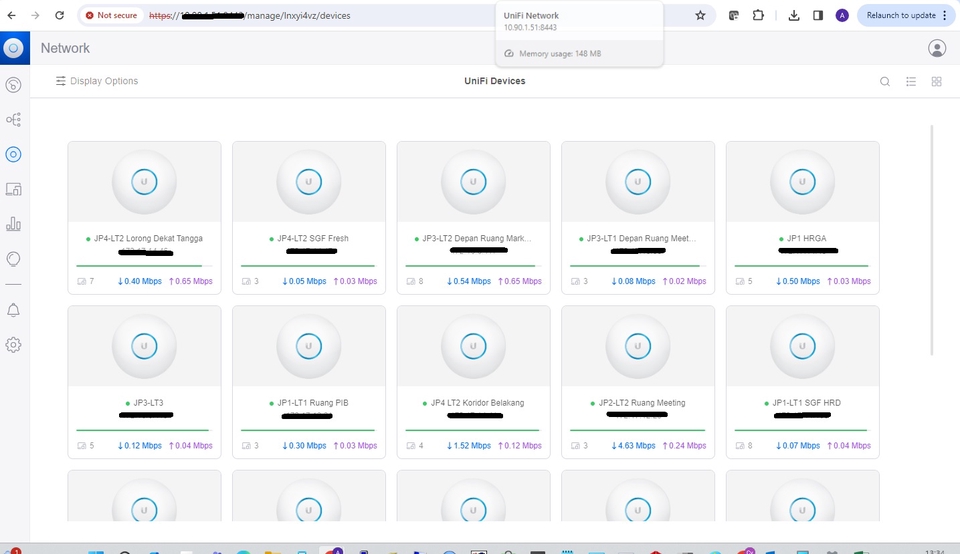960x554 pixels.
Task: Open the JP4-LT2 Lorong Dekat Tangga device card
Action: 144,218
